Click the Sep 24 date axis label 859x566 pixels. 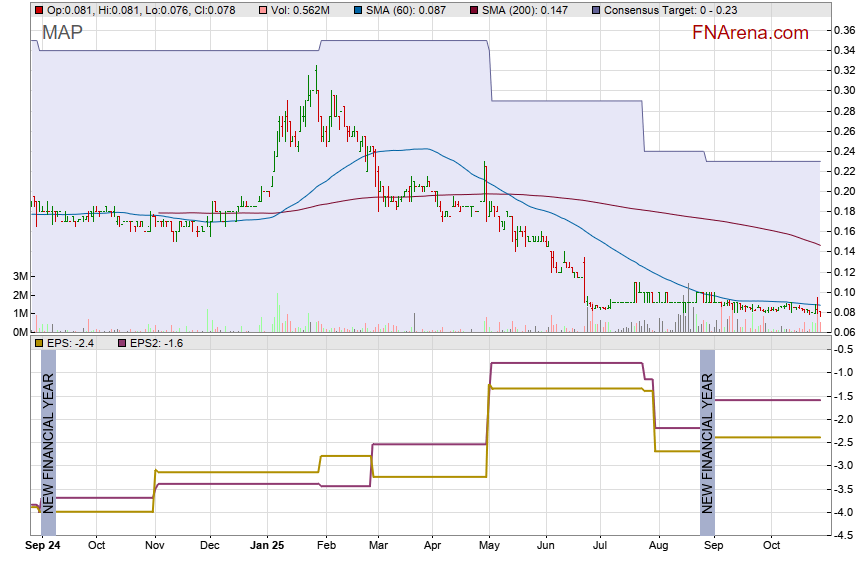43,546
